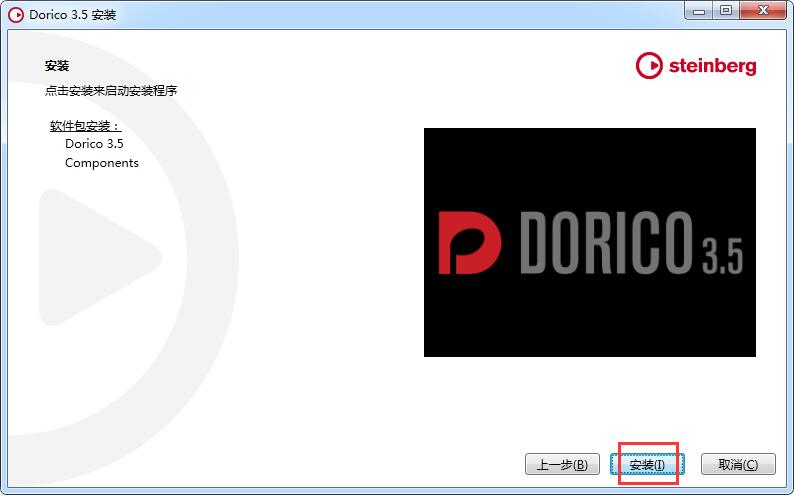Maximize the Dorico 3.5 installer window
This screenshot has height=495, width=794.
726,11
